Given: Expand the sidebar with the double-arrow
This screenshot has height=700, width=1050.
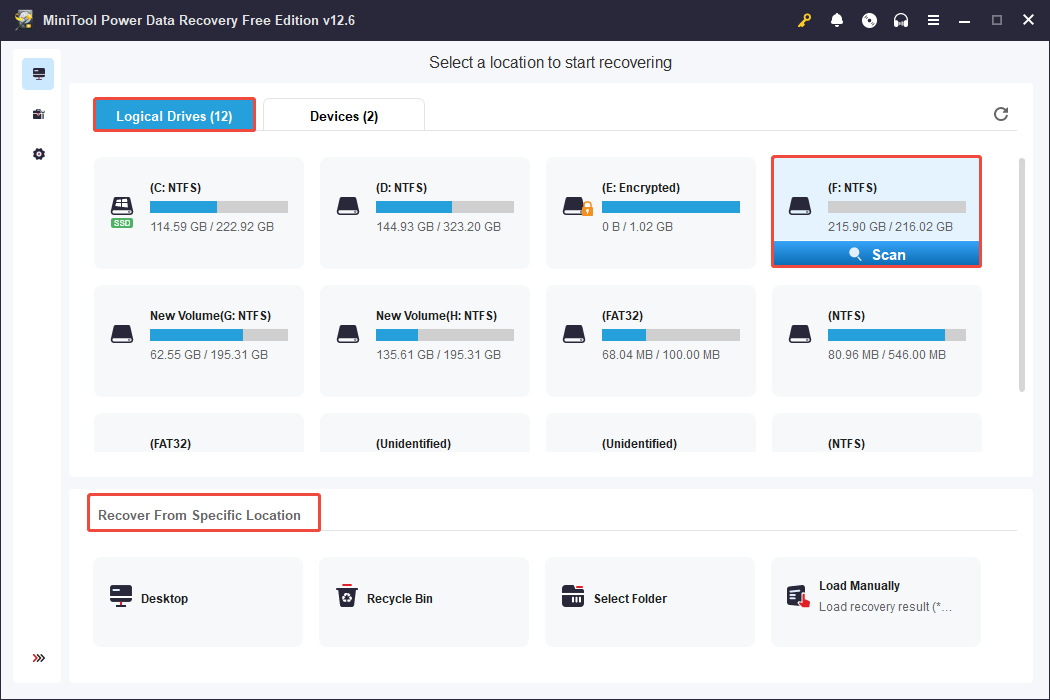Looking at the screenshot, I should pyautogui.click(x=38, y=658).
